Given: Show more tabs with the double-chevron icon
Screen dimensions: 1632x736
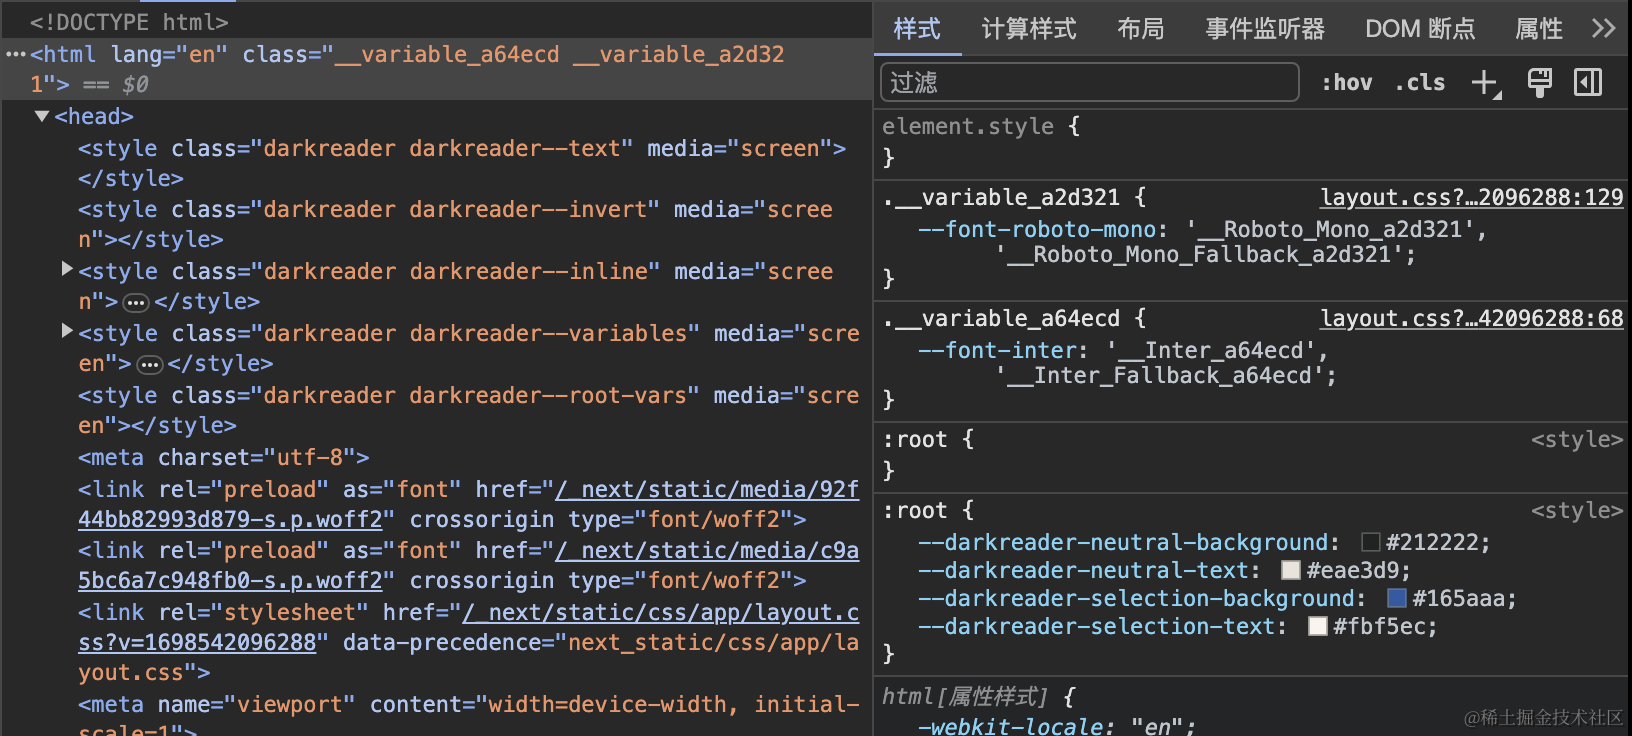Looking at the screenshot, I should tap(1603, 28).
